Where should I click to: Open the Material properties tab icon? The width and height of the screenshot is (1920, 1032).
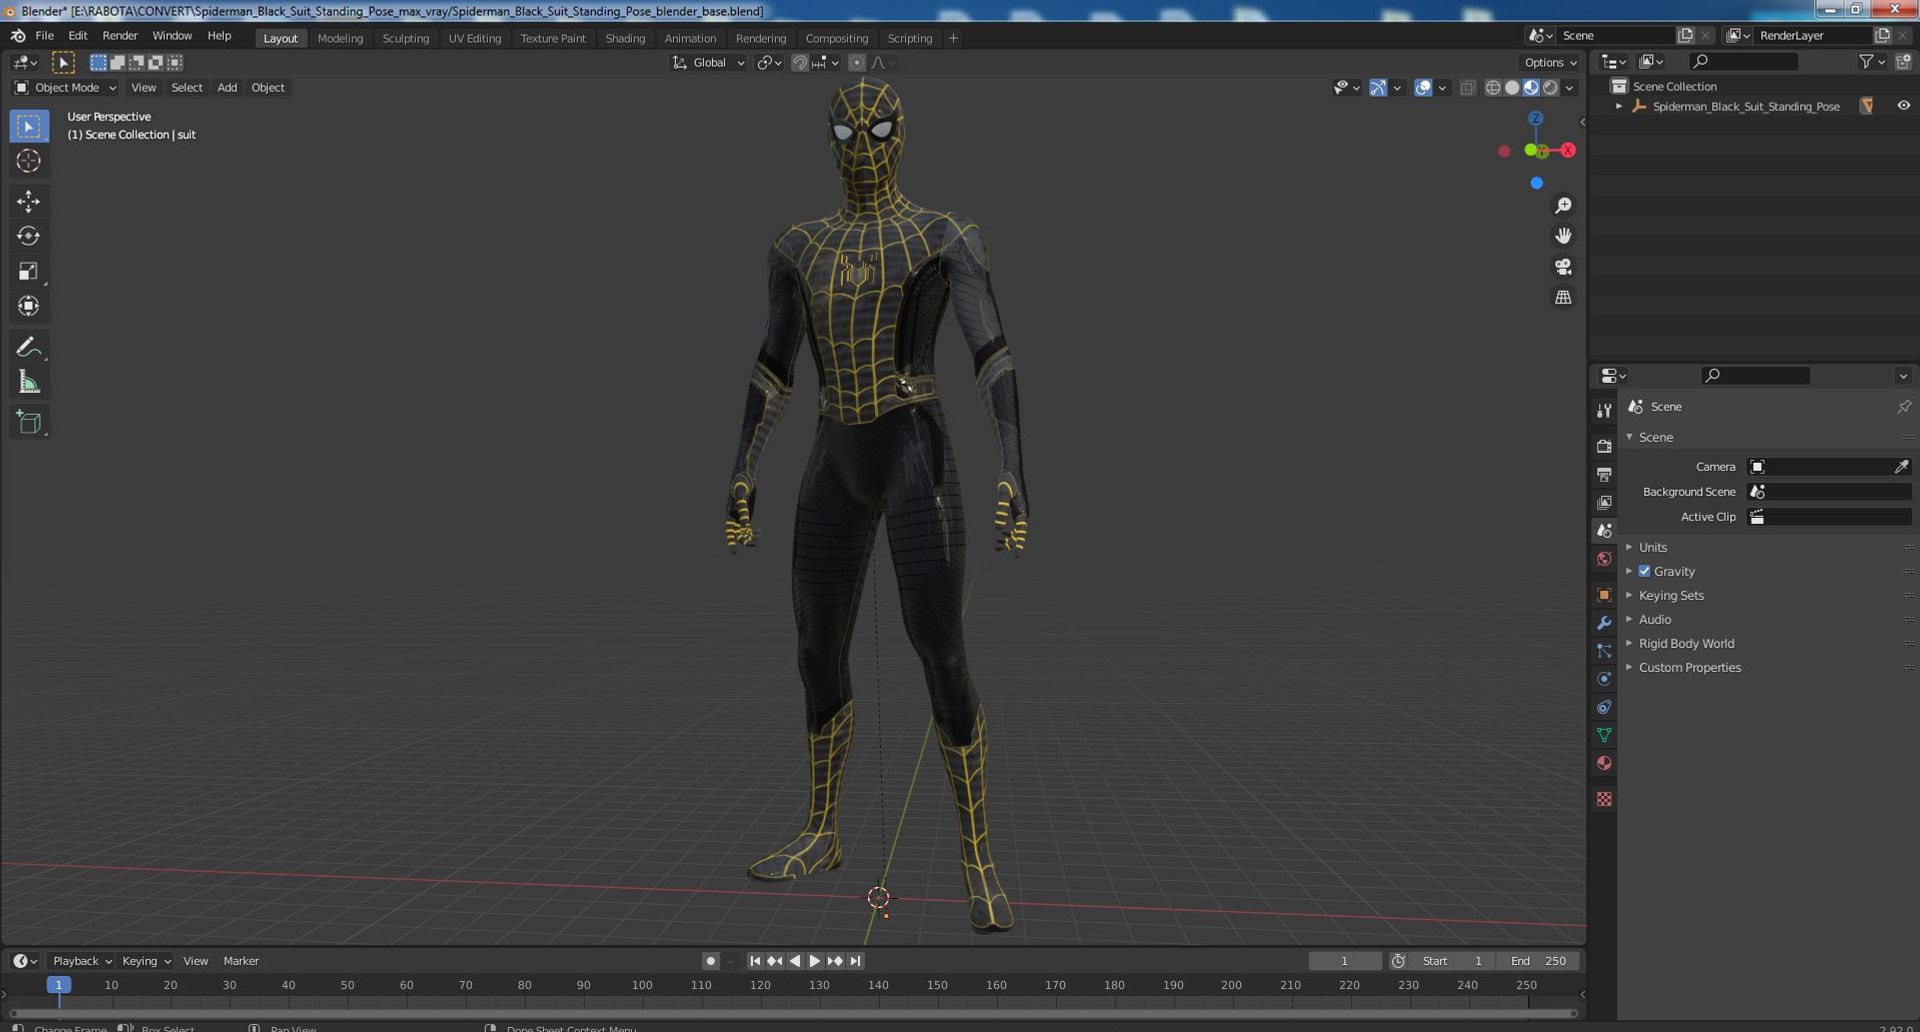[1604, 763]
